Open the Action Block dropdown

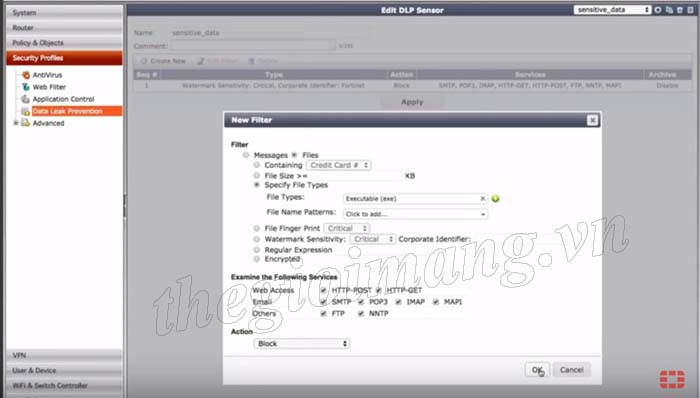(302, 344)
